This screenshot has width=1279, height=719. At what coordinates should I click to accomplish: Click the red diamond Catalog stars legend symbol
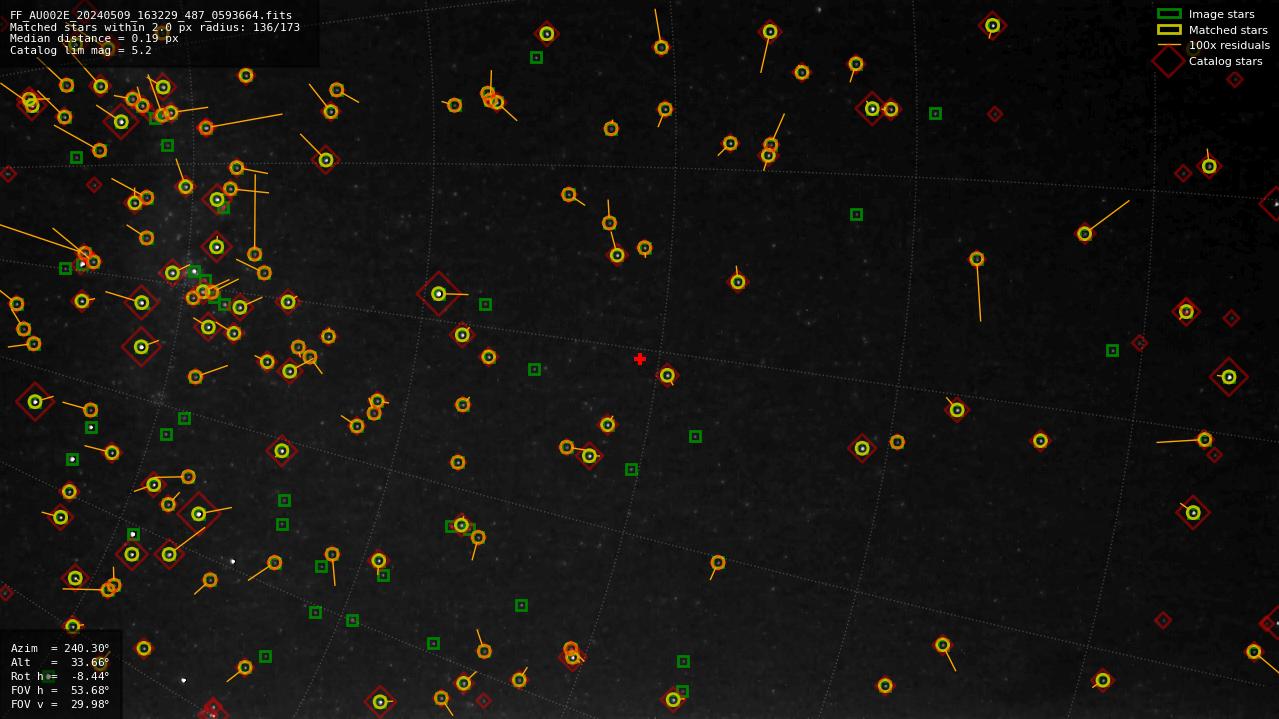[x=1169, y=61]
